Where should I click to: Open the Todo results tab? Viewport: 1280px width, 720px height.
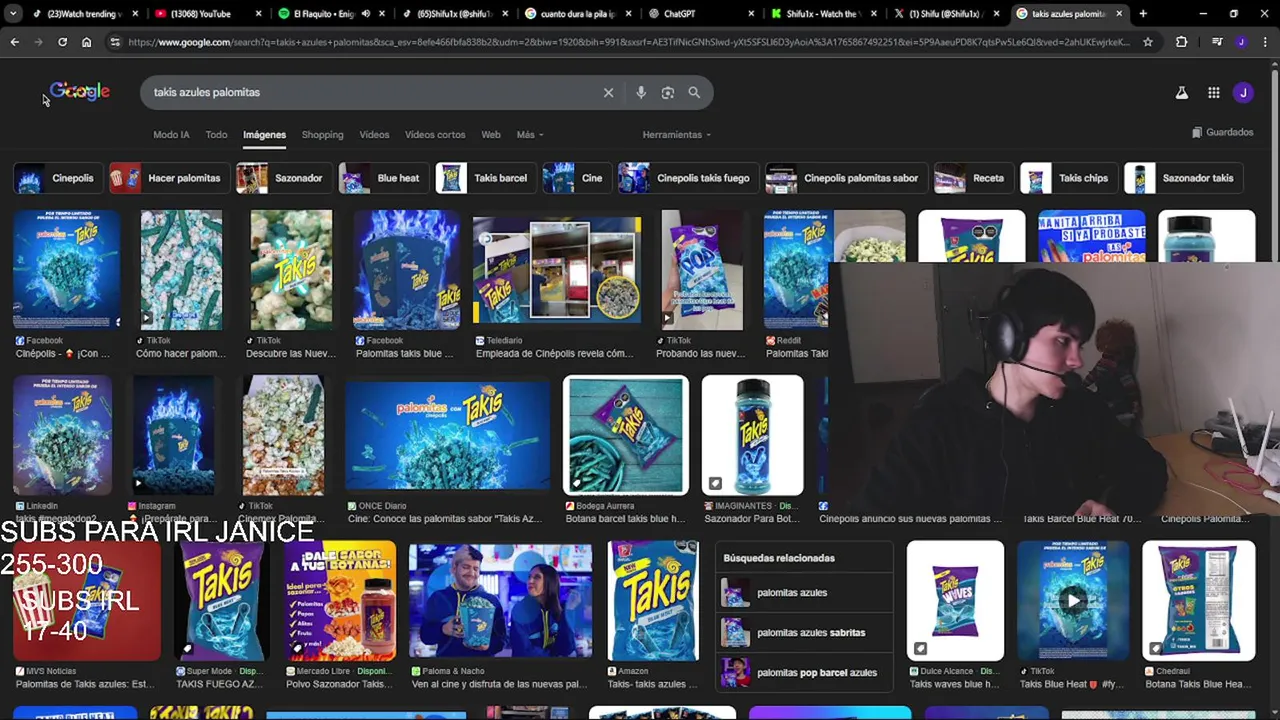216,134
